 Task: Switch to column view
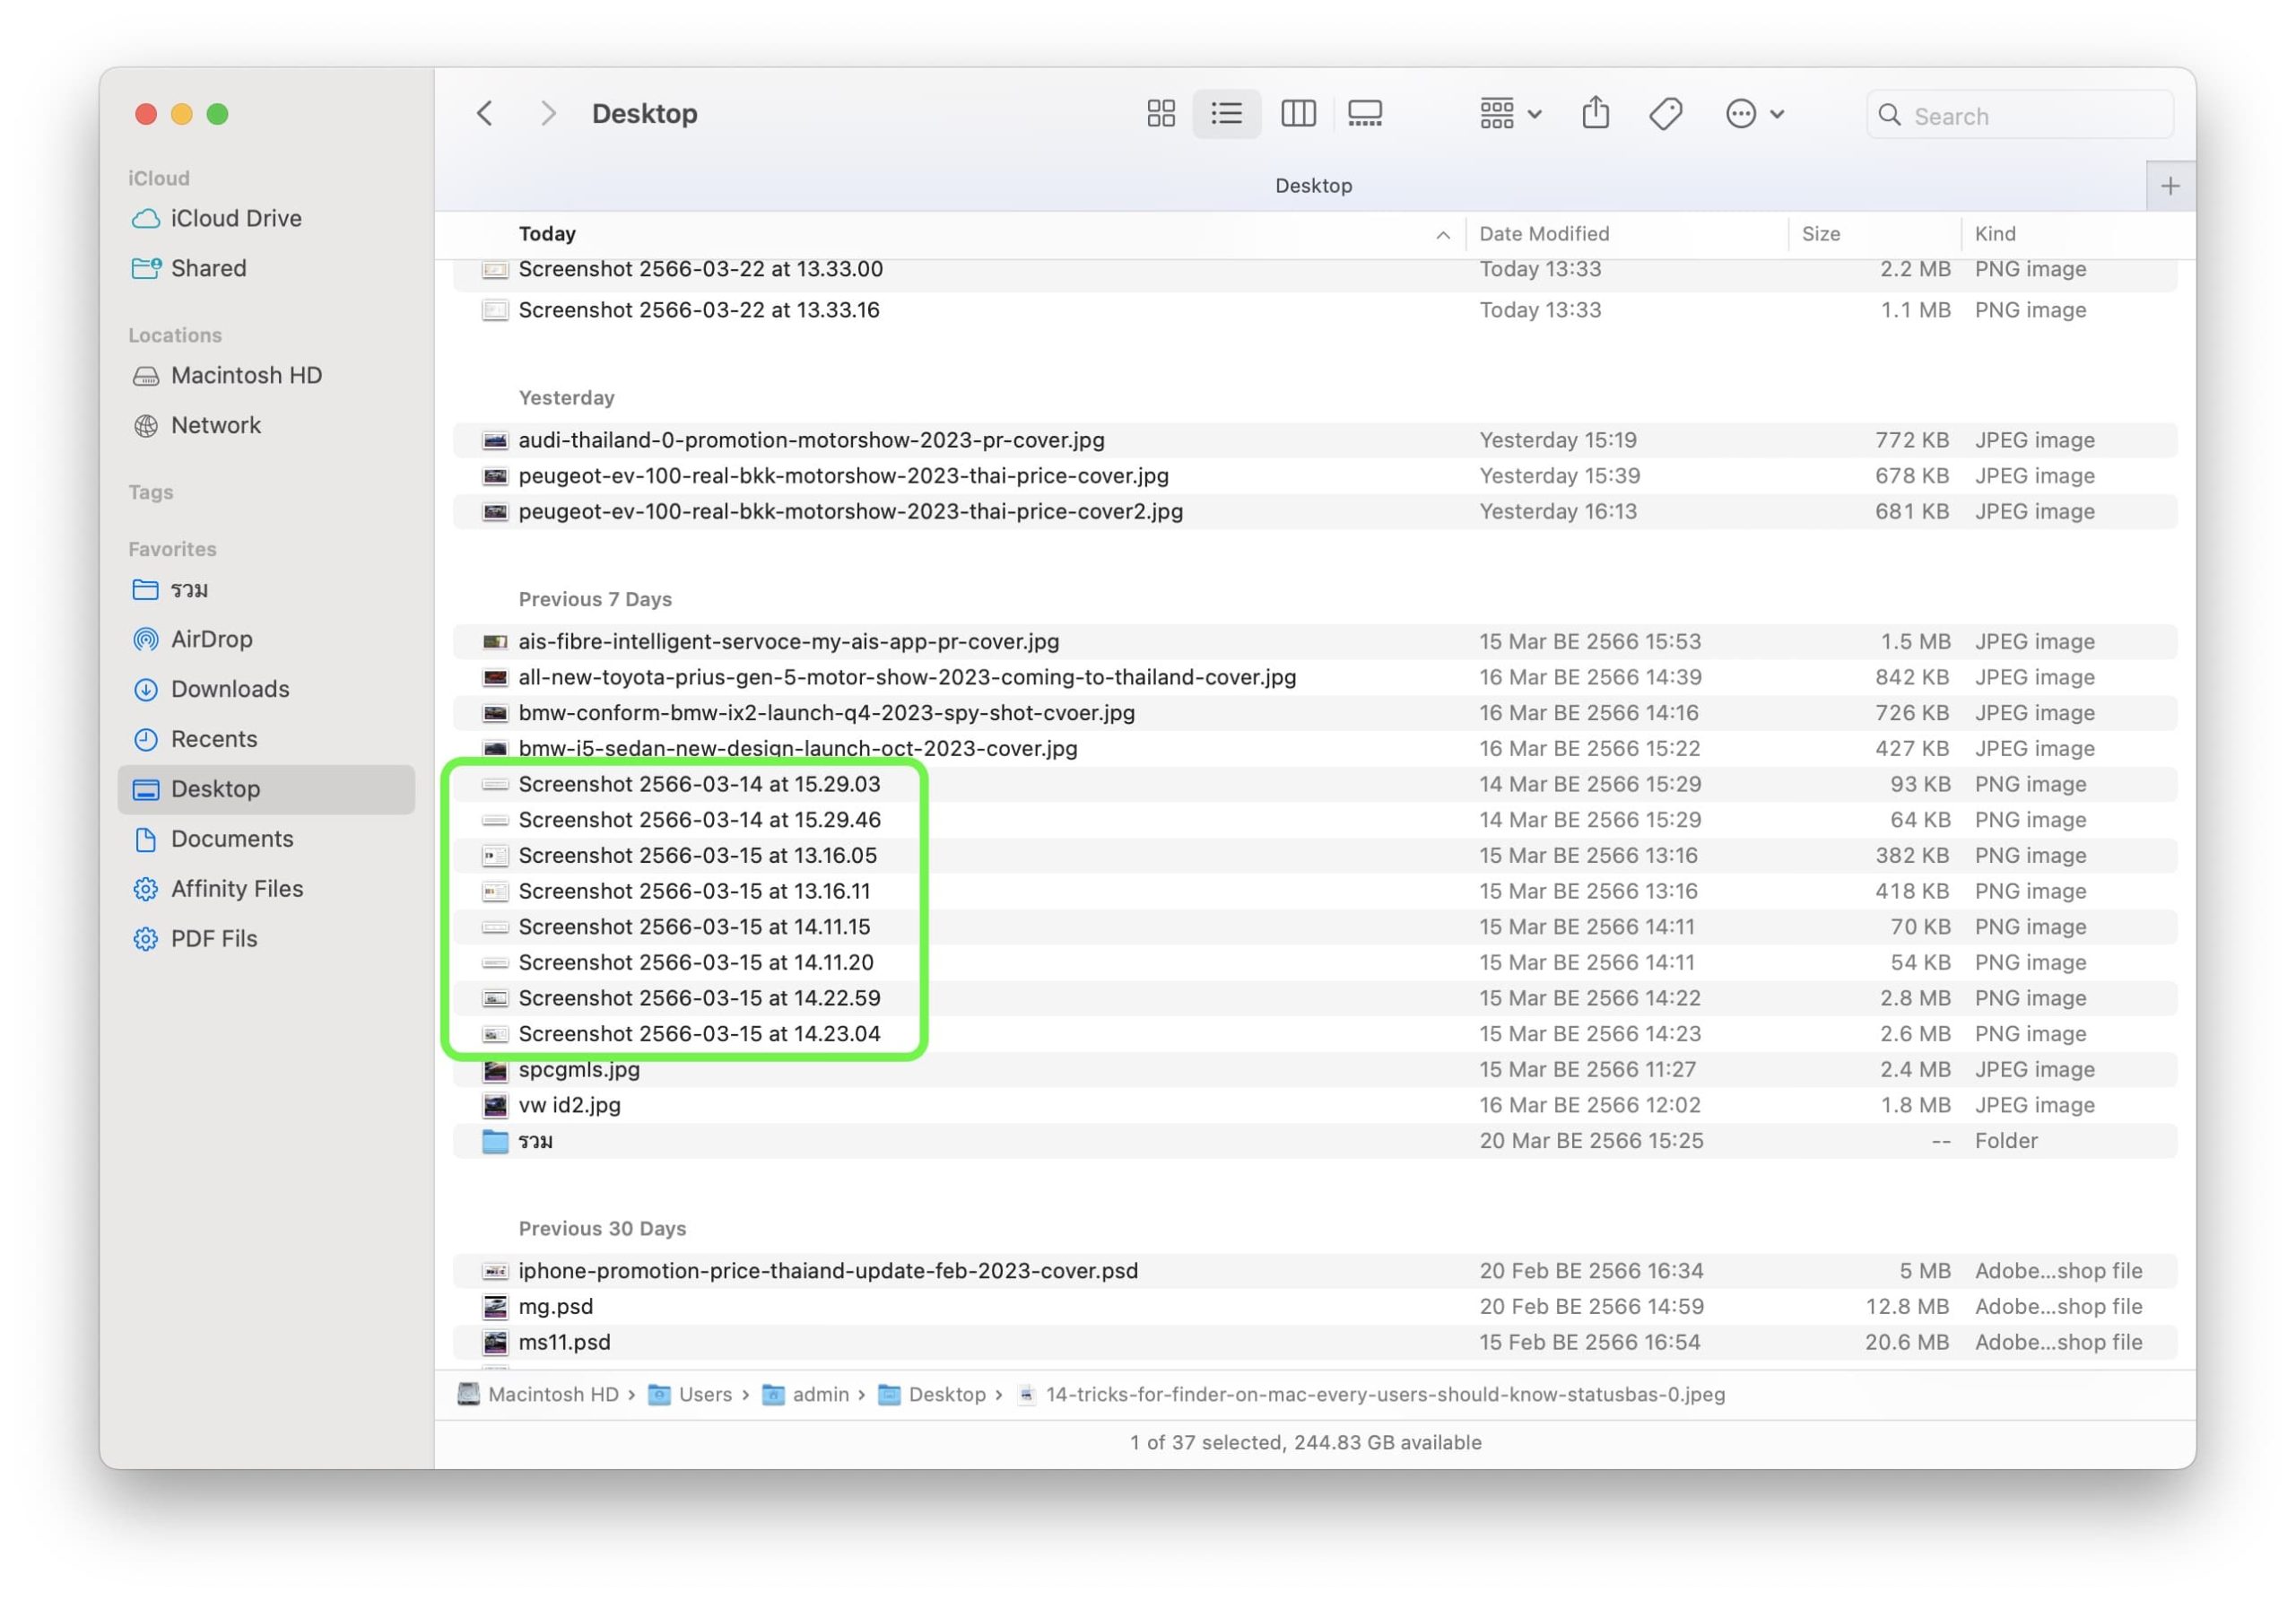(1297, 114)
